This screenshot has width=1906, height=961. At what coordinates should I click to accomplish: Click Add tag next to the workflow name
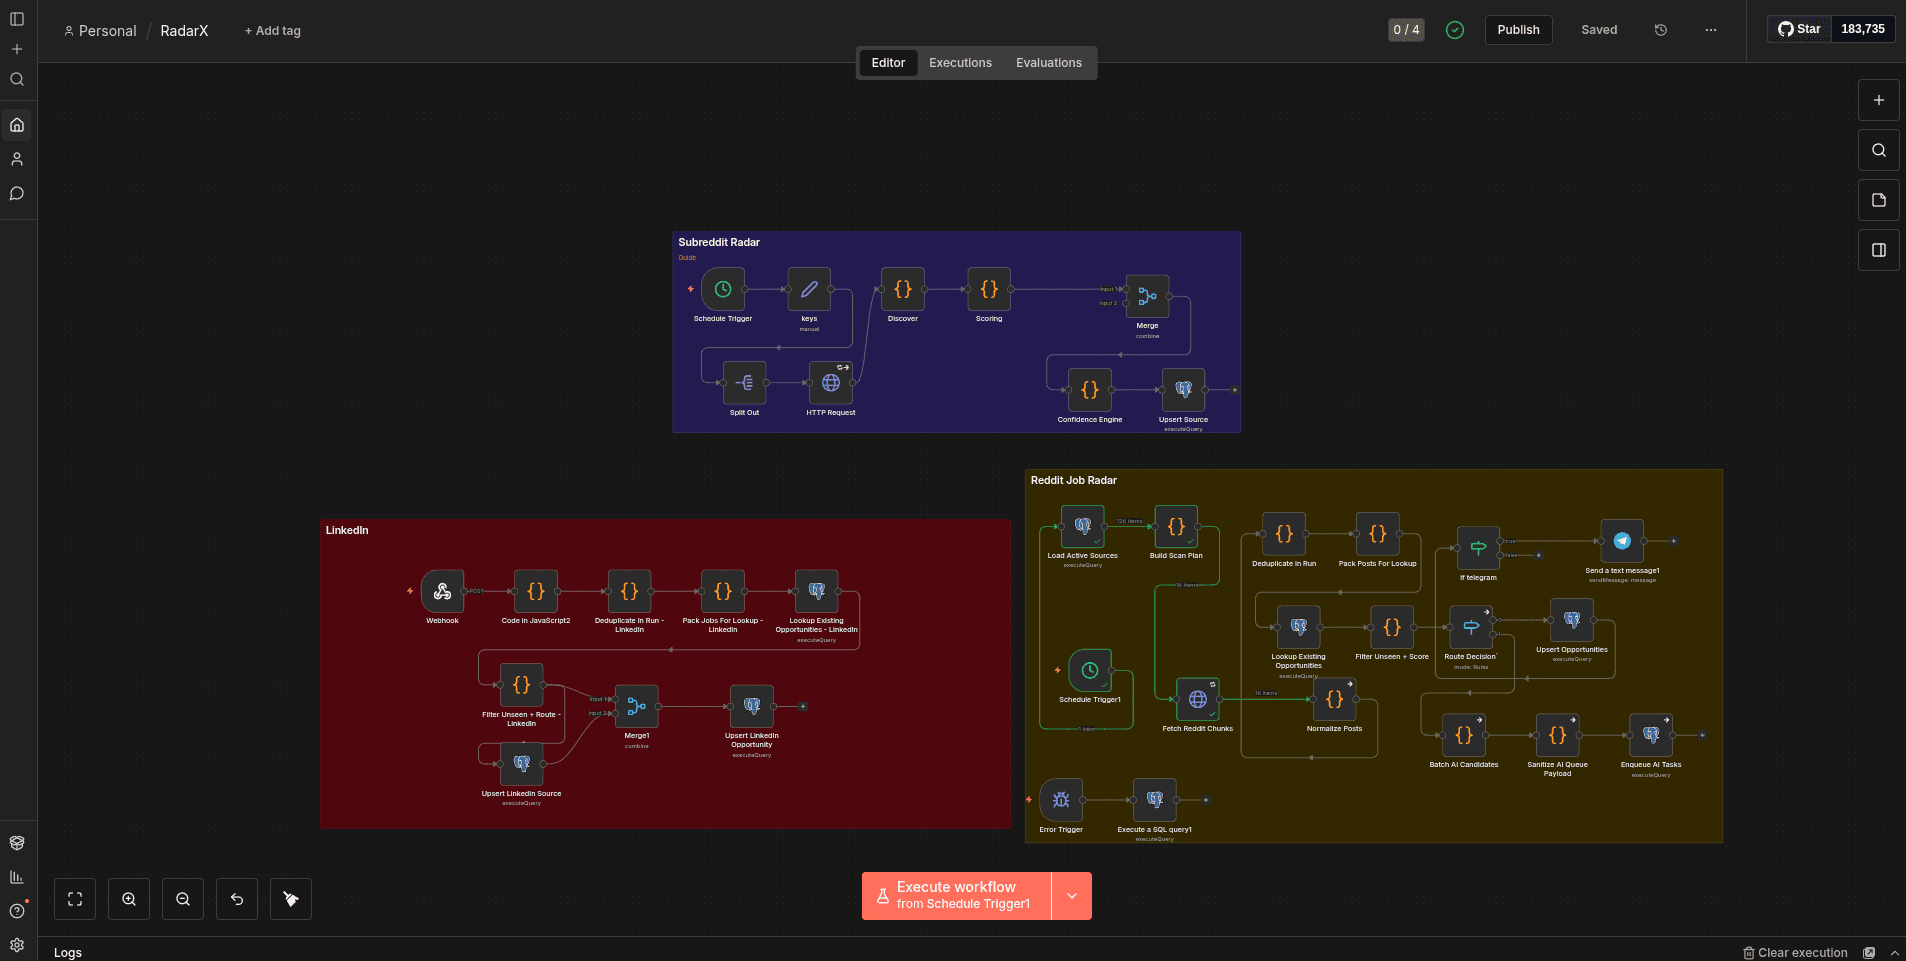[x=272, y=31]
